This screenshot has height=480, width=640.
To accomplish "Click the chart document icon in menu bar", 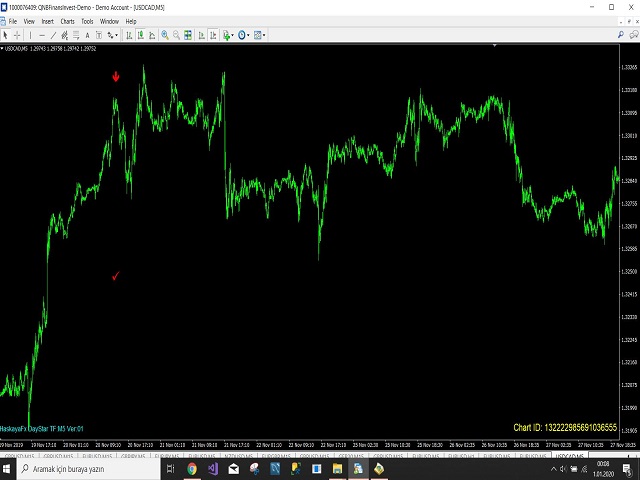I will click(3, 22).
